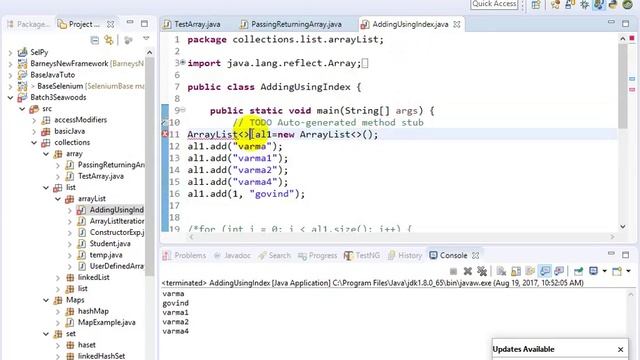The height and width of the screenshot is (360, 640).
Task: Open the Display Selected Console dropdown arrow
Action: [x=604, y=271]
